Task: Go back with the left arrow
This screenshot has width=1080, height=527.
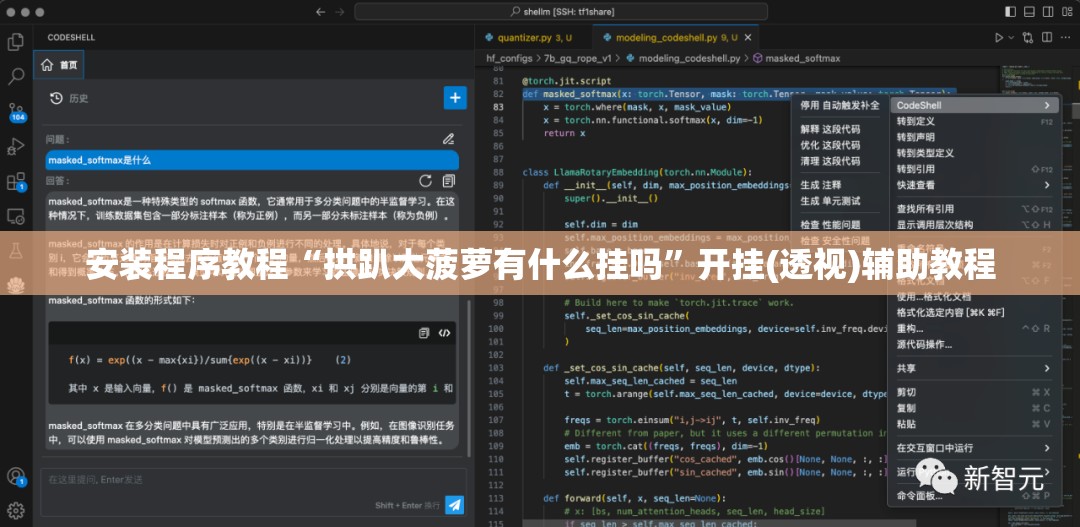Action: click(320, 12)
